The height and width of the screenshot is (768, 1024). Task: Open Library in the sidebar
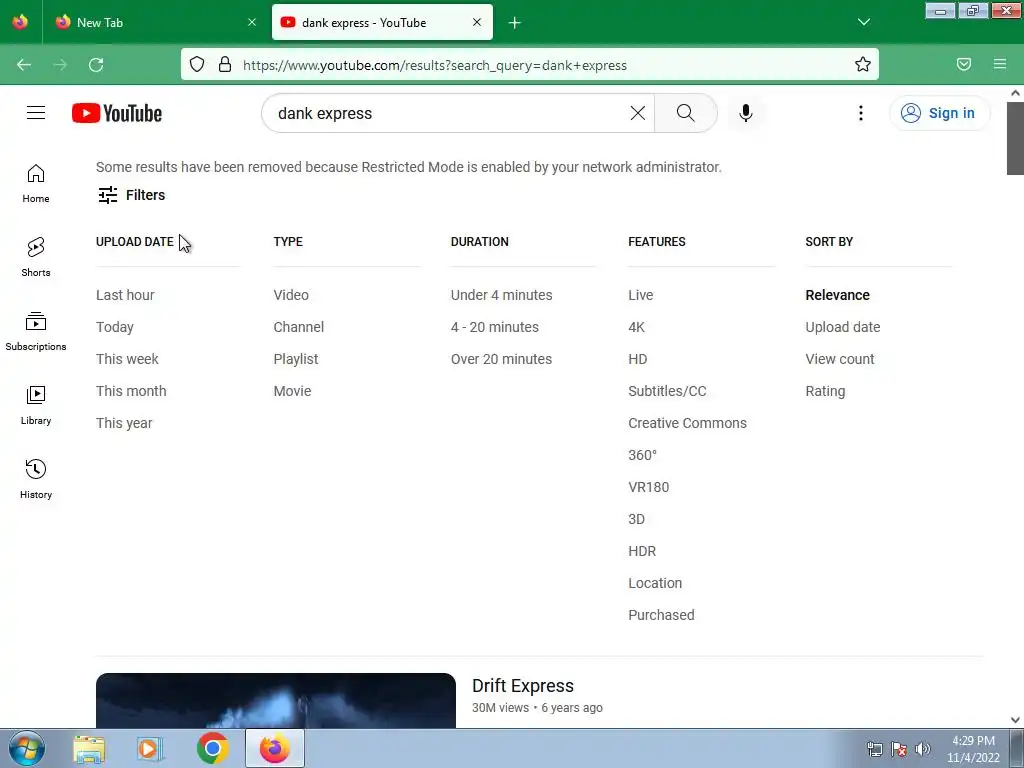36,406
